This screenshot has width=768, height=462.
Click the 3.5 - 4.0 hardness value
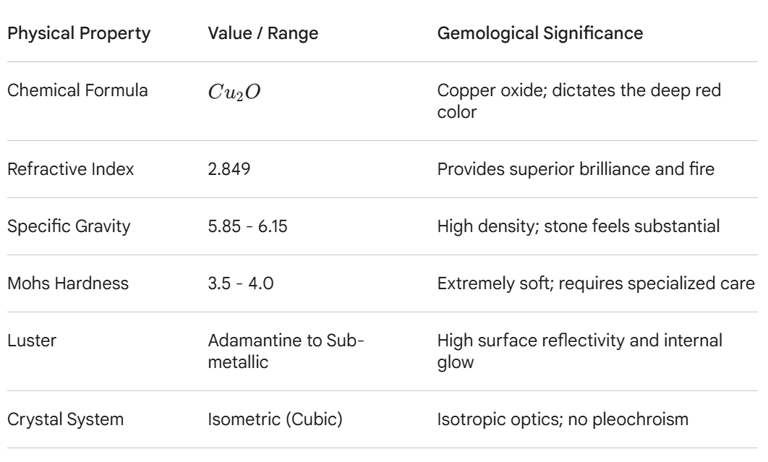click(x=238, y=283)
